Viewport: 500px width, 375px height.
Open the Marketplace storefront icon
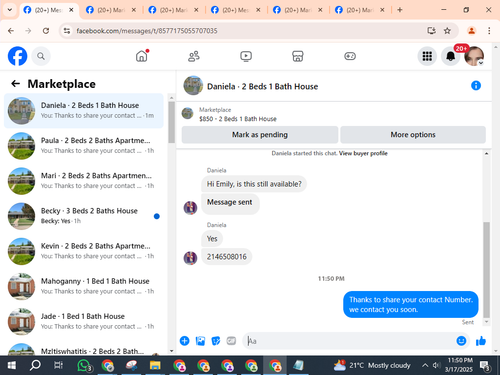click(298, 56)
